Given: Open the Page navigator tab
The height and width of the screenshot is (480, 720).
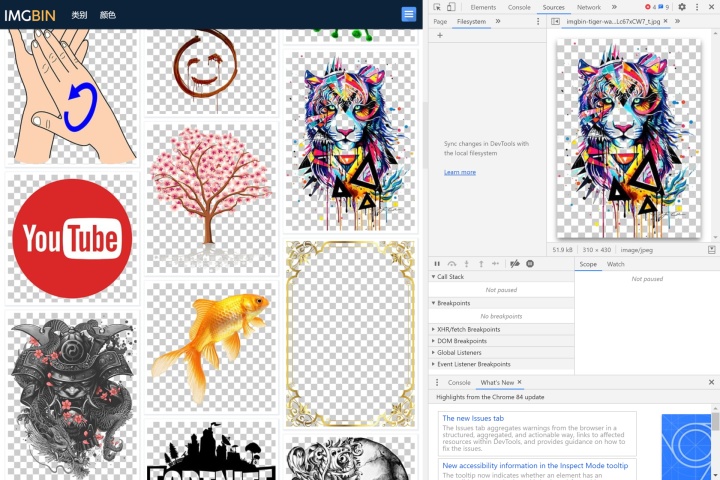Looking at the screenshot, I should pos(440,22).
